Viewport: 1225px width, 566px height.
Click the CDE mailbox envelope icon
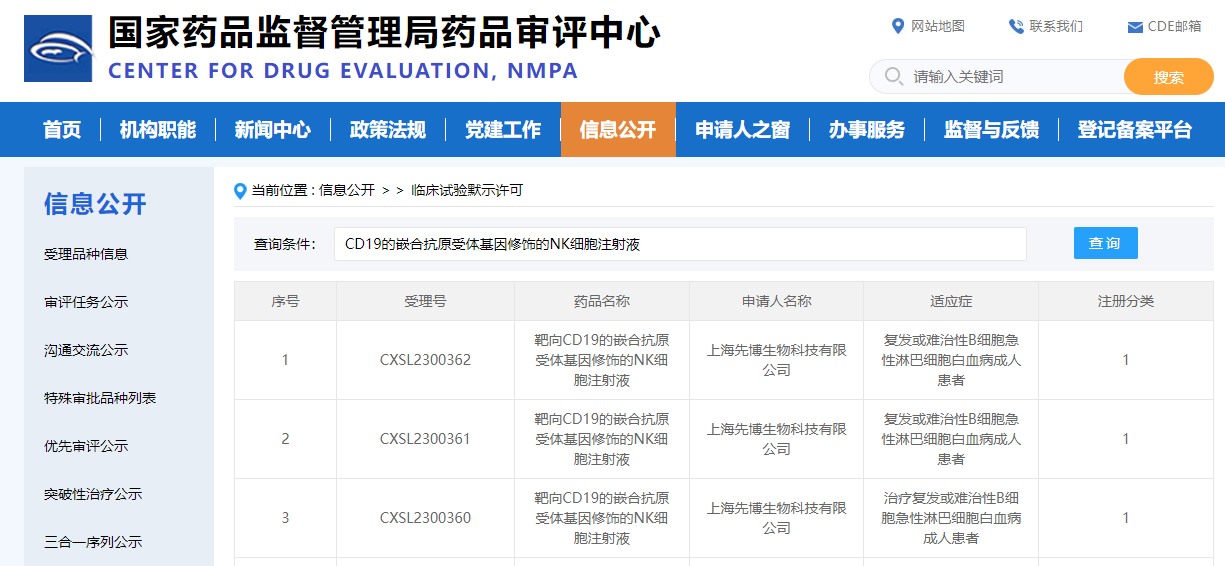pyautogui.click(x=1135, y=27)
